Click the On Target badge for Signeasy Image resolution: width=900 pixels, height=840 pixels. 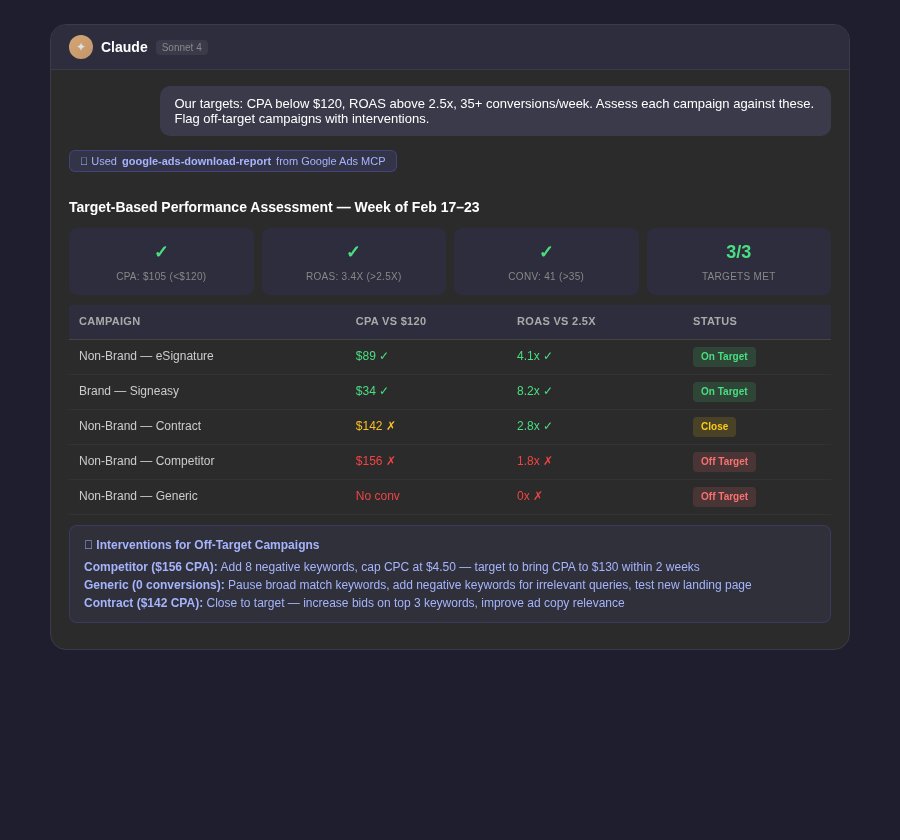(724, 392)
